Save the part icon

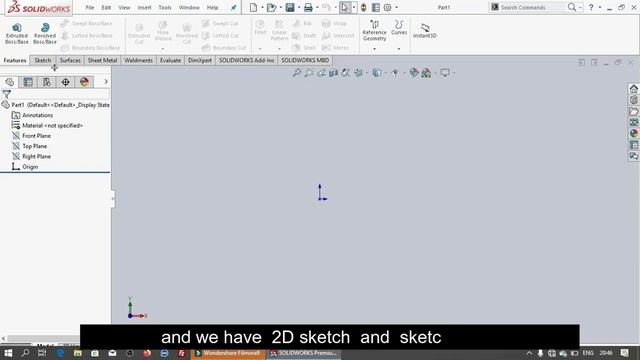tap(290, 7)
